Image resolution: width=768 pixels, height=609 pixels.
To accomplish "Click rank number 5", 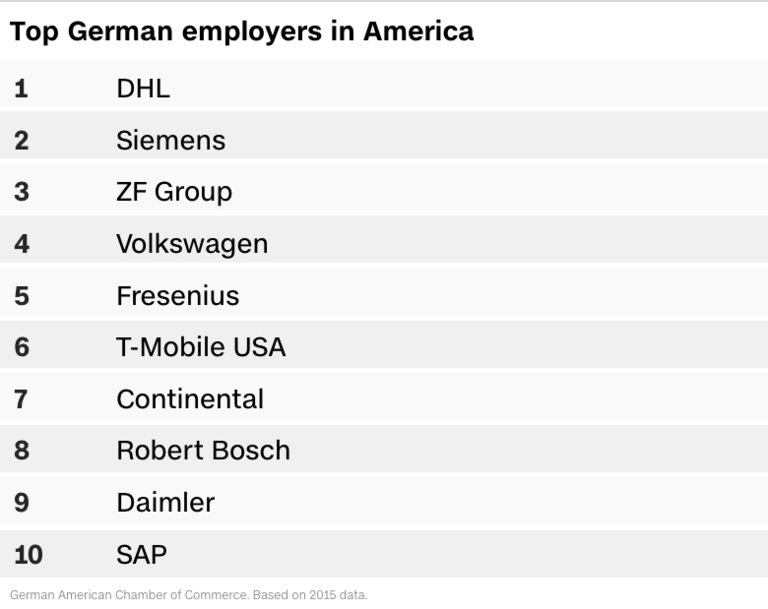I will coord(21,296).
